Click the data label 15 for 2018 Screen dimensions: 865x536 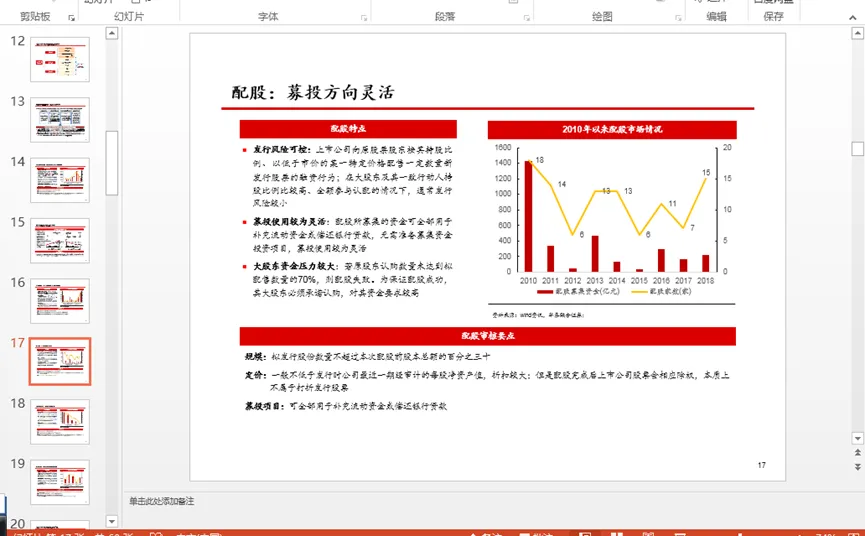[706, 173]
